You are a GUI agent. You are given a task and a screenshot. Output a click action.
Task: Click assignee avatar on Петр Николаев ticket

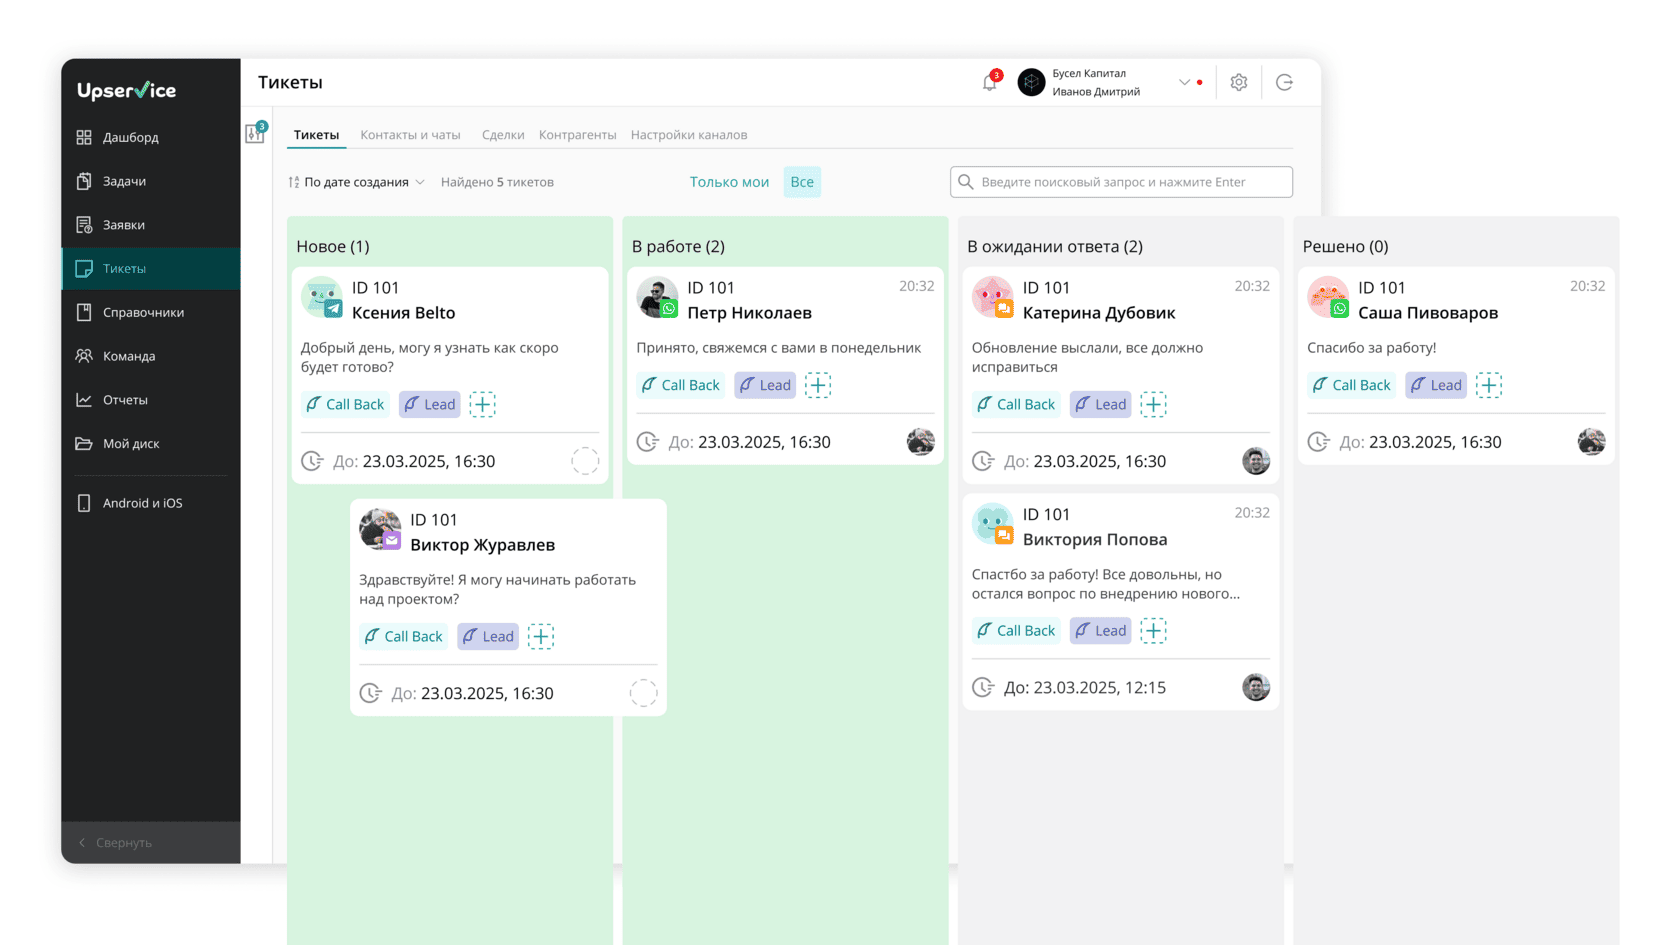[x=921, y=442]
